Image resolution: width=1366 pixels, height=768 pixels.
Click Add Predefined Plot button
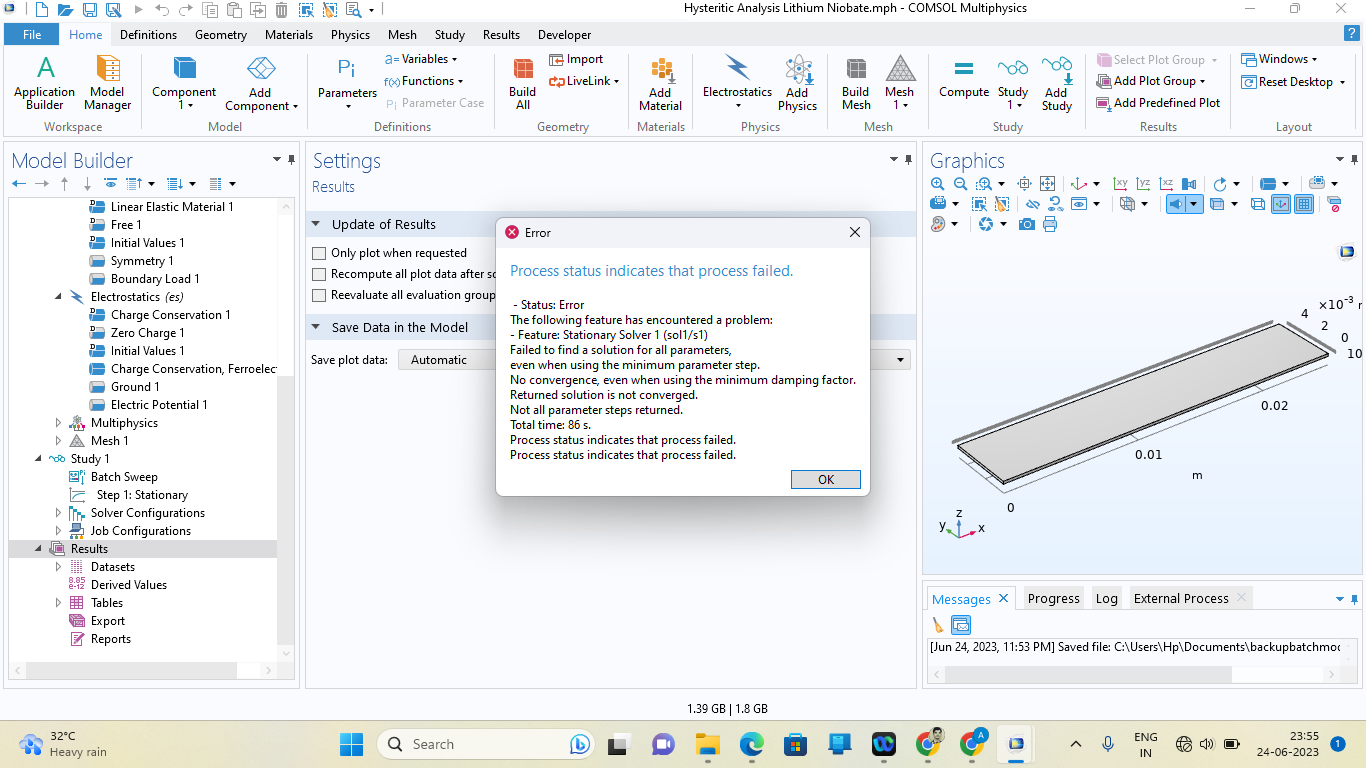(1158, 103)
